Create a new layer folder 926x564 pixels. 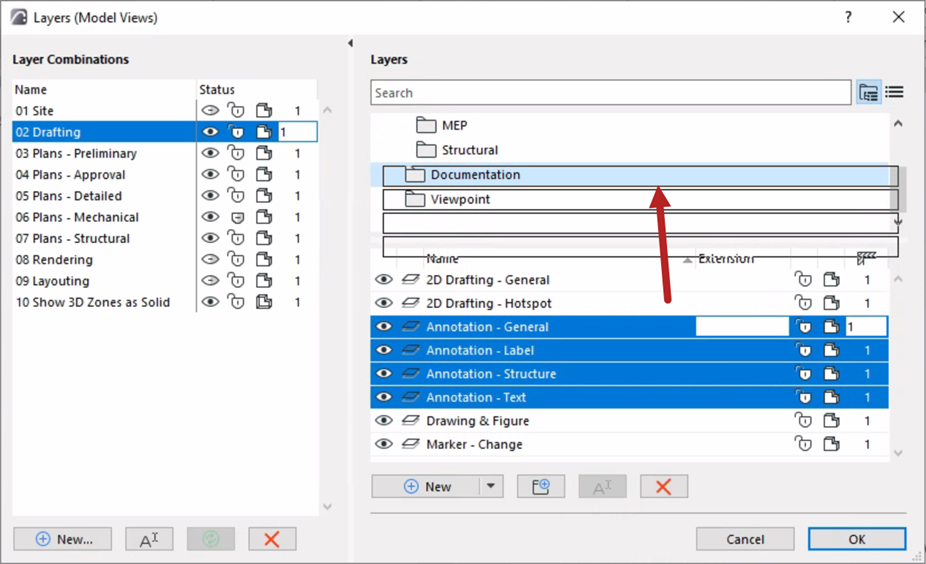(x=540, y=487)
